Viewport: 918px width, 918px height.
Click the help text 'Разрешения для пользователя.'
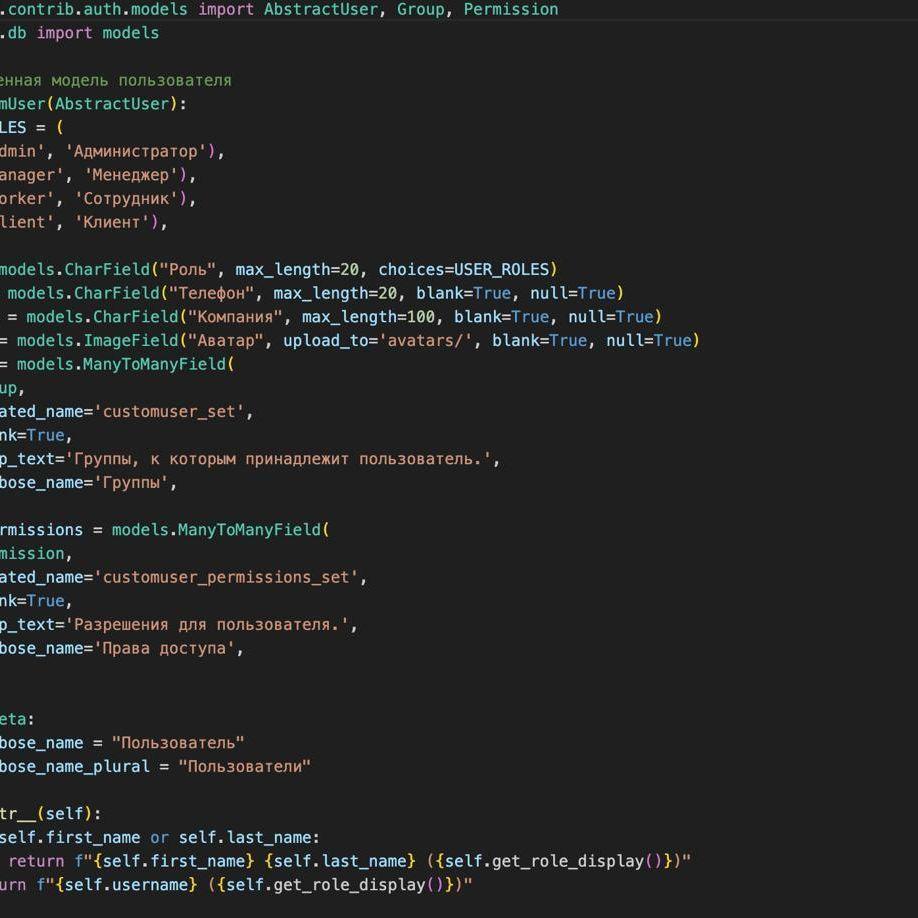pos(207,625)
